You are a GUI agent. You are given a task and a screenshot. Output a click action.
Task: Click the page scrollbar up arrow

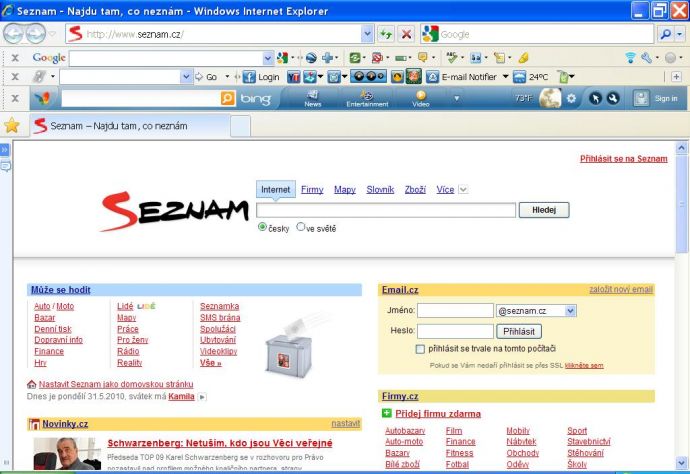[x=682, y=148]
